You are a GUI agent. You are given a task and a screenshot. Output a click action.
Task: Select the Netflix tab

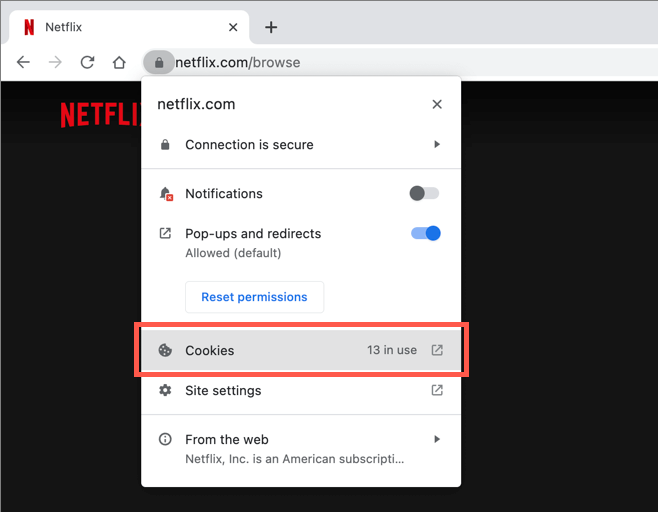pos(129,27)
